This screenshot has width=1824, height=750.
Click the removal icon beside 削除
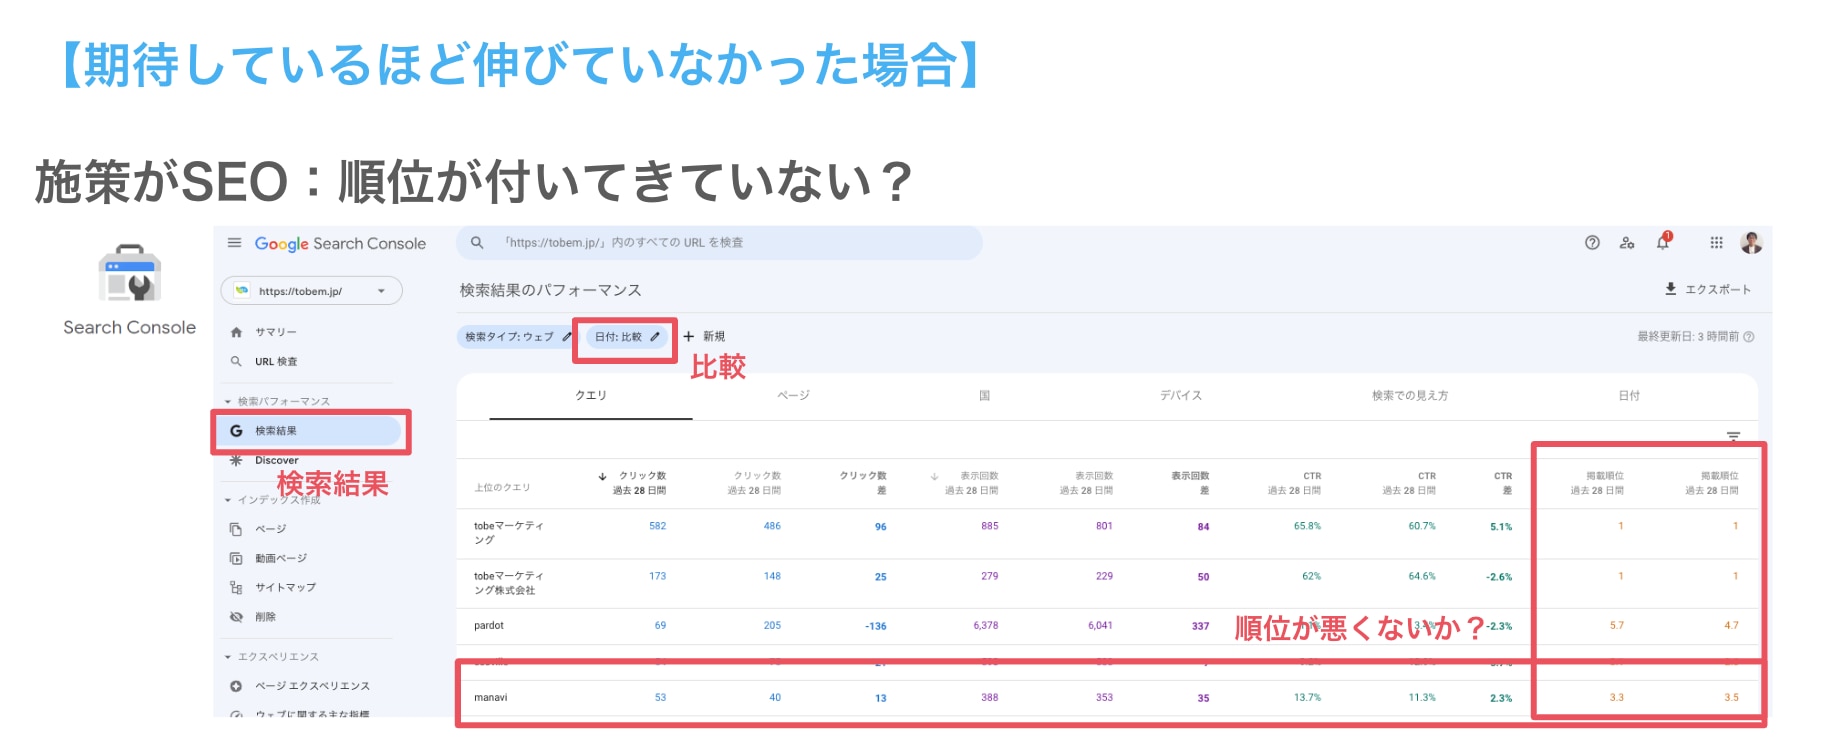click(236, 617)
